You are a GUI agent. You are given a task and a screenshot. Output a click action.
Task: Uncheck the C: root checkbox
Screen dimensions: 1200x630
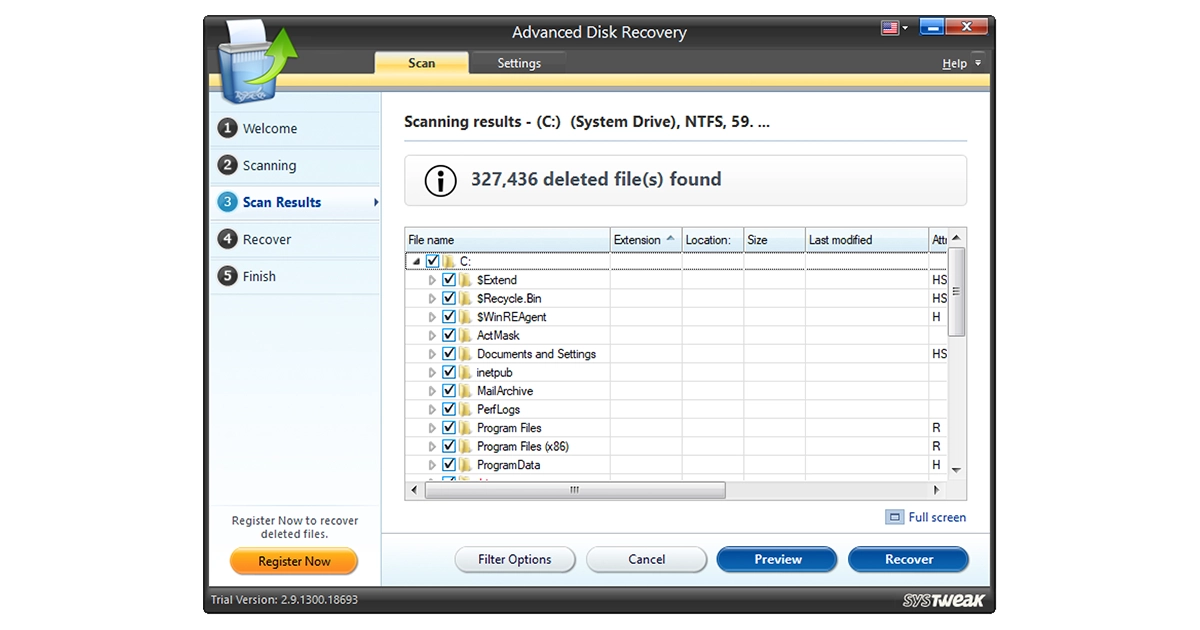(x=432, y=261)
